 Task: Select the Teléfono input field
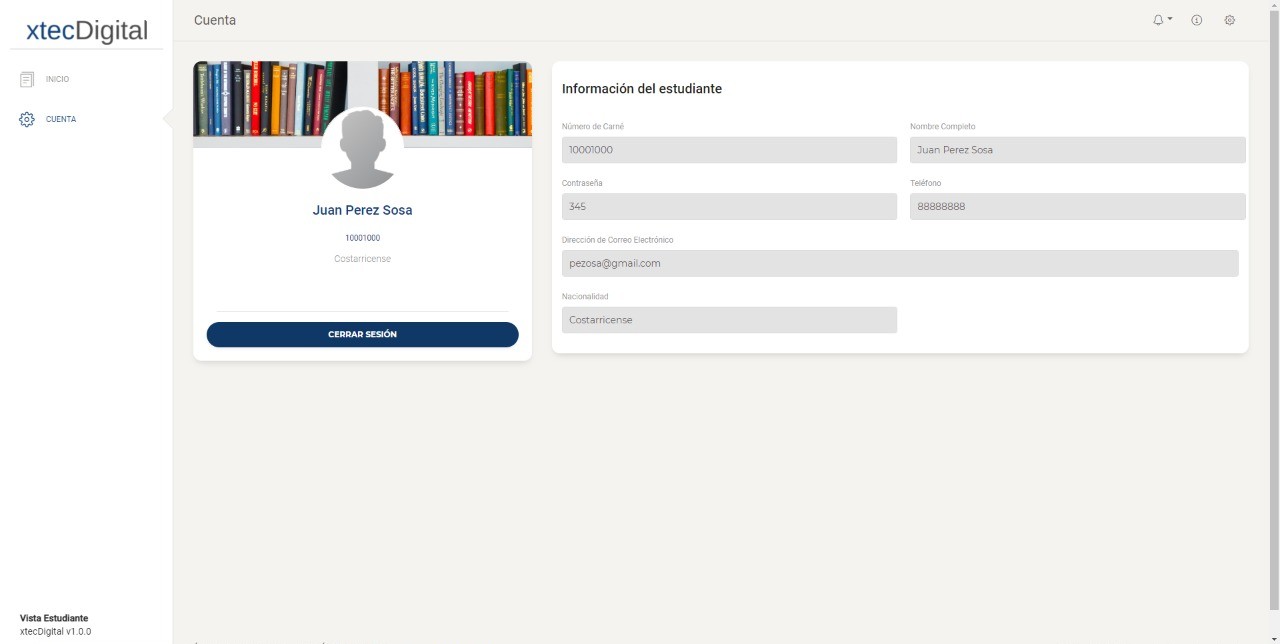(1078, 207)
